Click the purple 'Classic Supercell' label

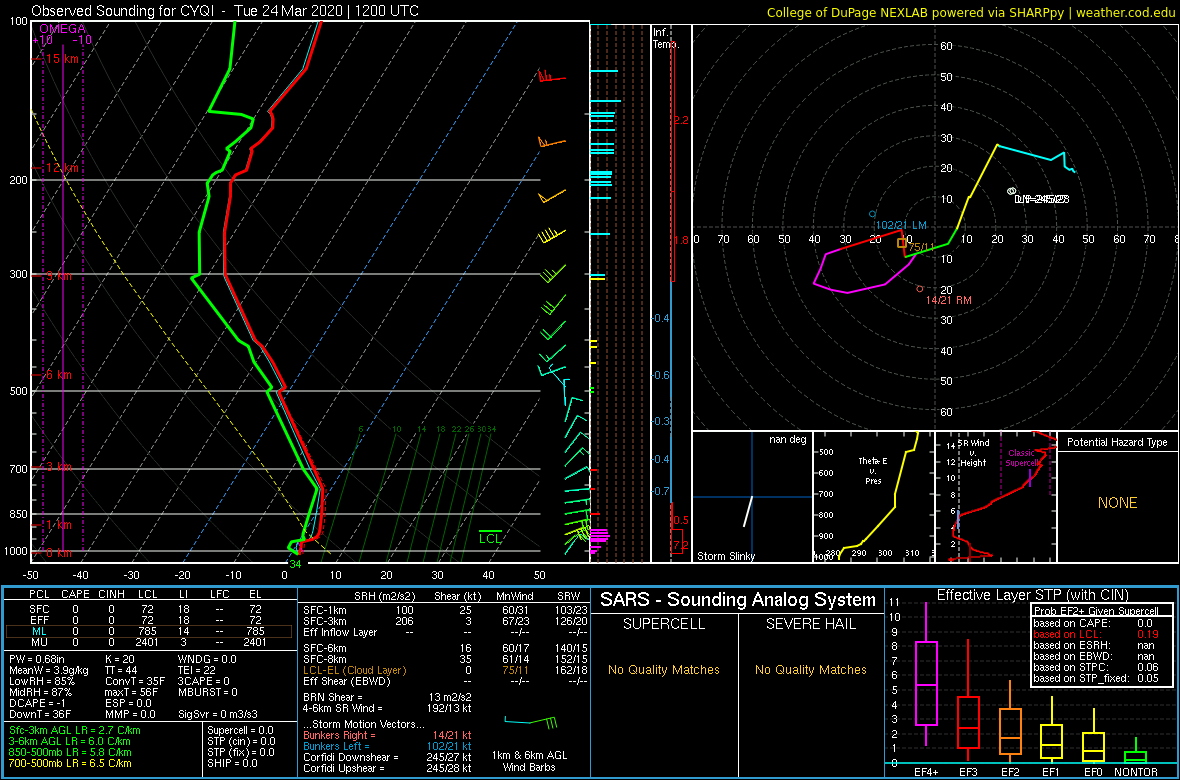[x=1021, y=458]
